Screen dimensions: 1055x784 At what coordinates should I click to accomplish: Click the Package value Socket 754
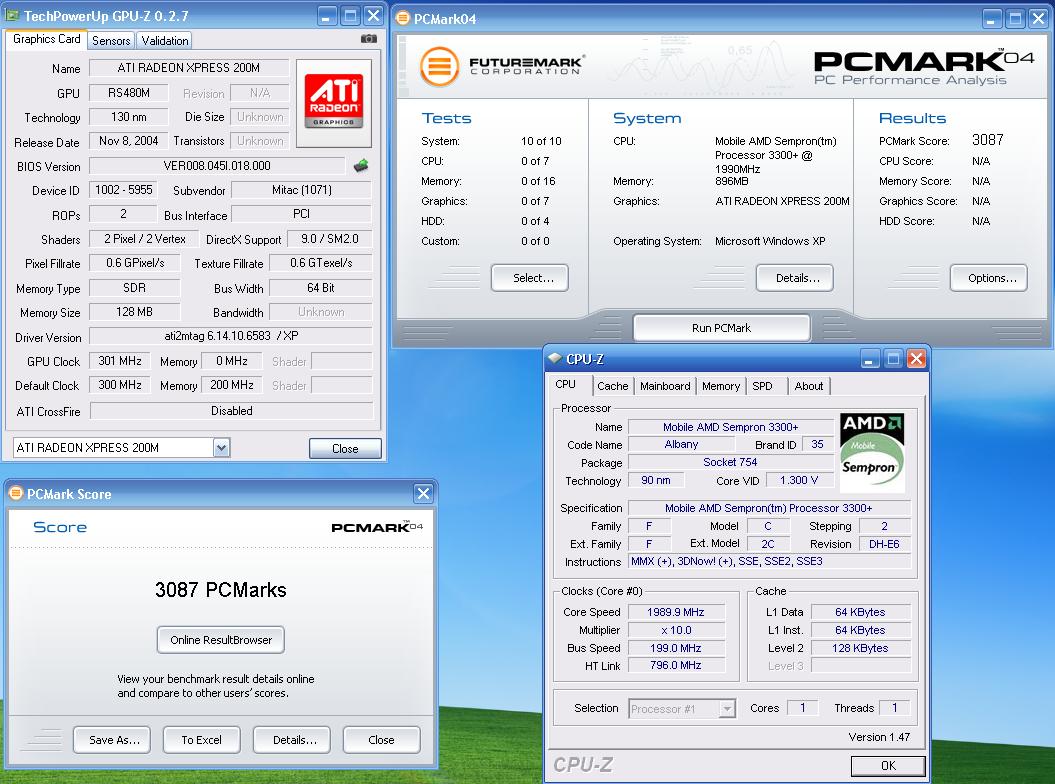click(730, 462)
